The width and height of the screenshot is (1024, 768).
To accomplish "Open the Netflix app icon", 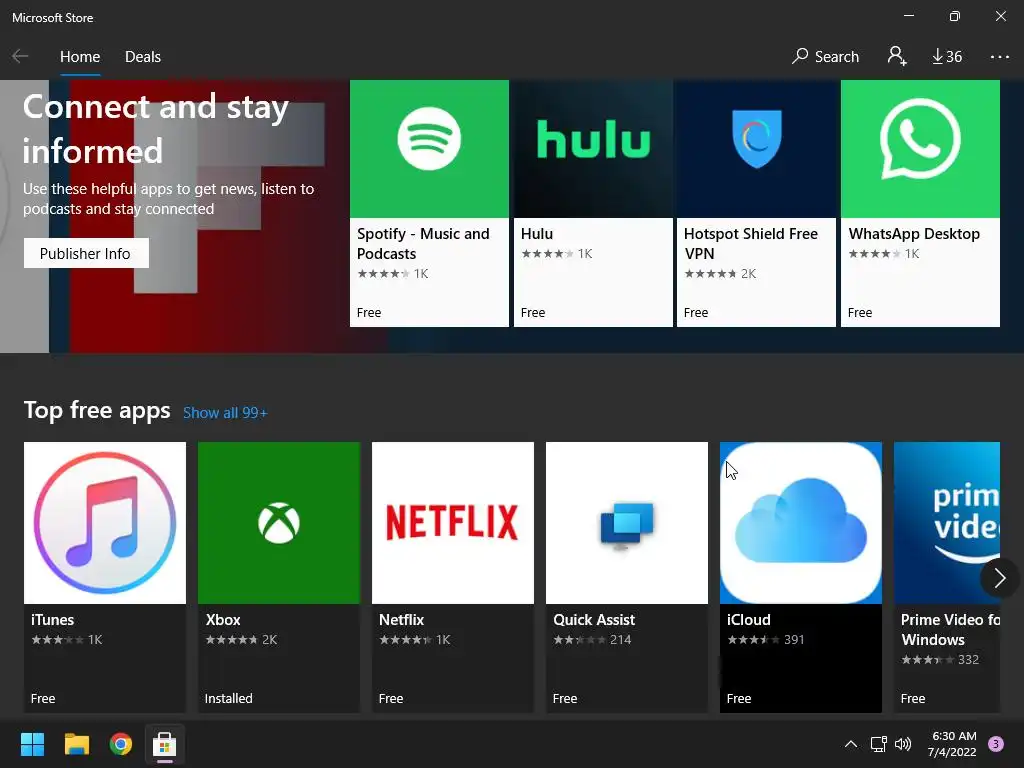I will (453, 522).
